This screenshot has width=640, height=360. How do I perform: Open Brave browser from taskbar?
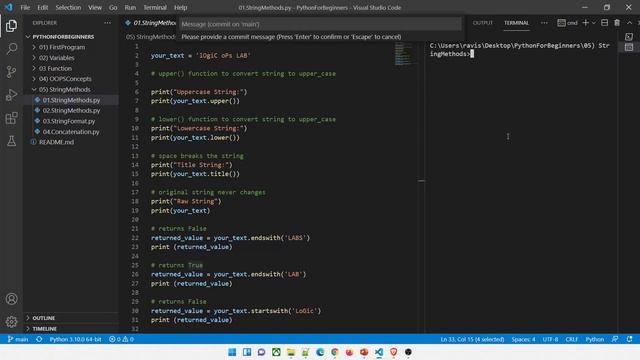pos(393,352)
